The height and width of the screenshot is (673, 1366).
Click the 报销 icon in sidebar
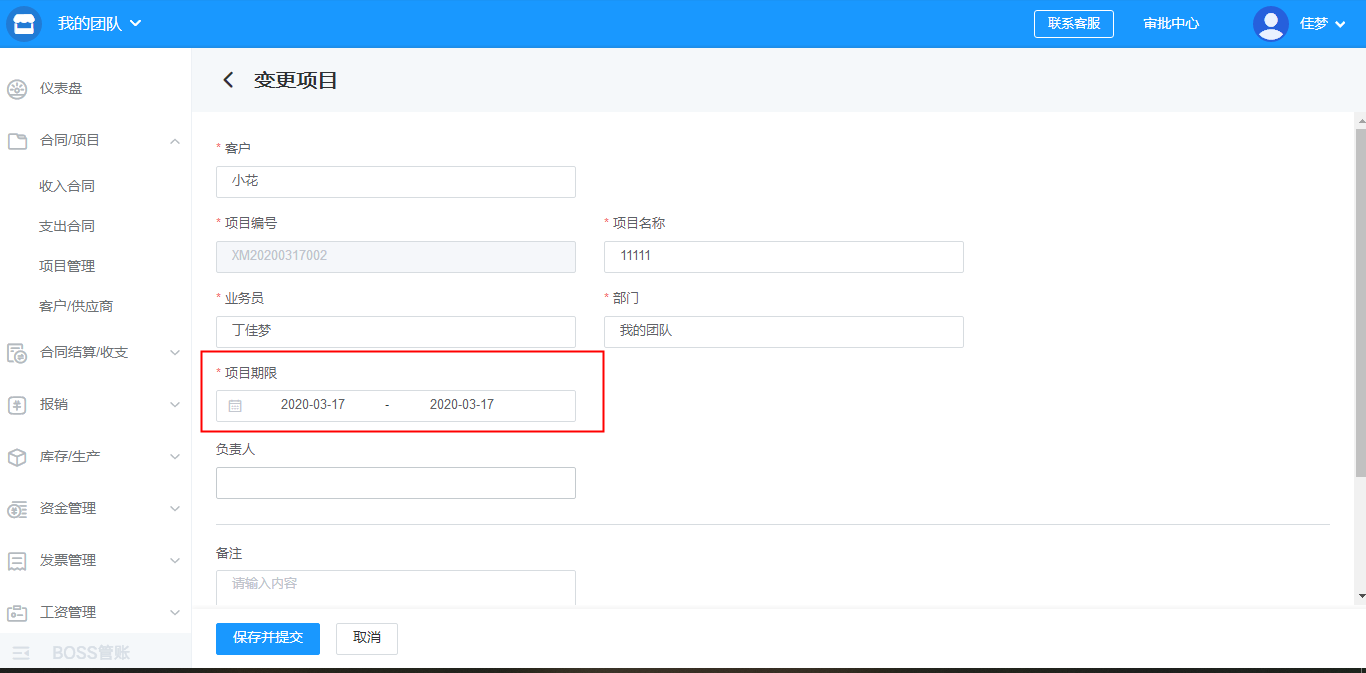click(17, 405)
